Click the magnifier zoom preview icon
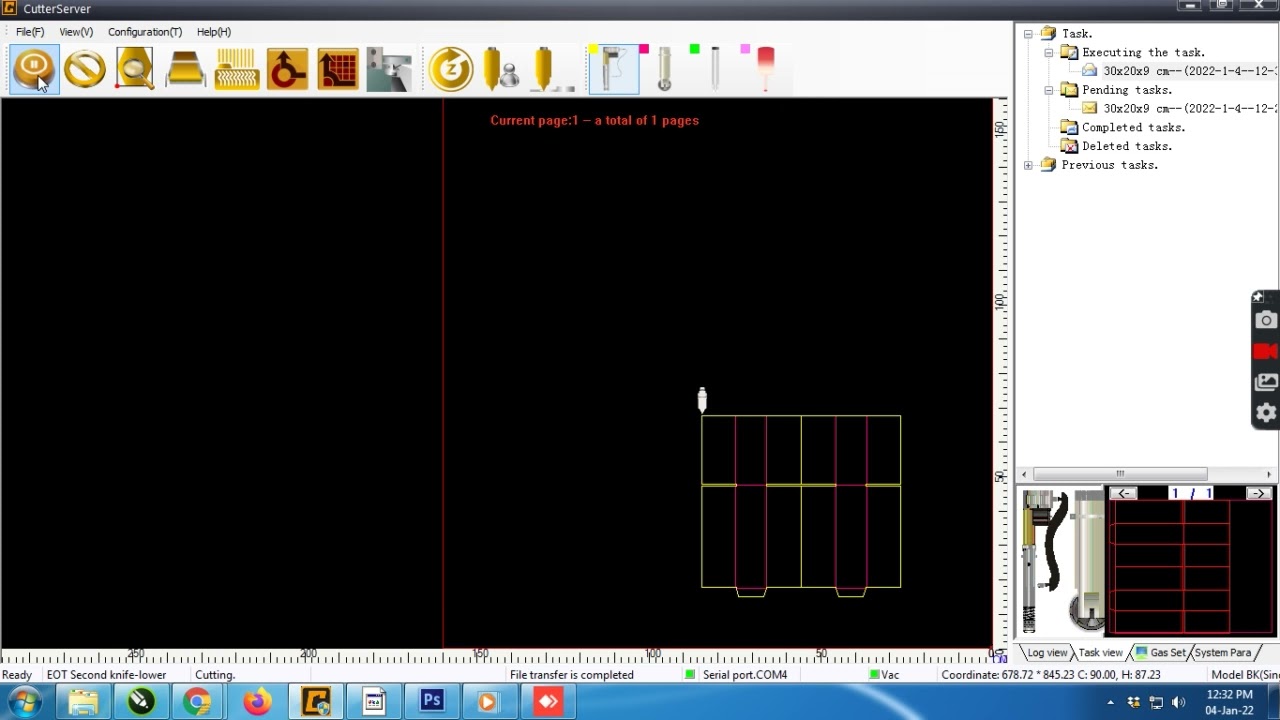 click(x=135, y=69)
